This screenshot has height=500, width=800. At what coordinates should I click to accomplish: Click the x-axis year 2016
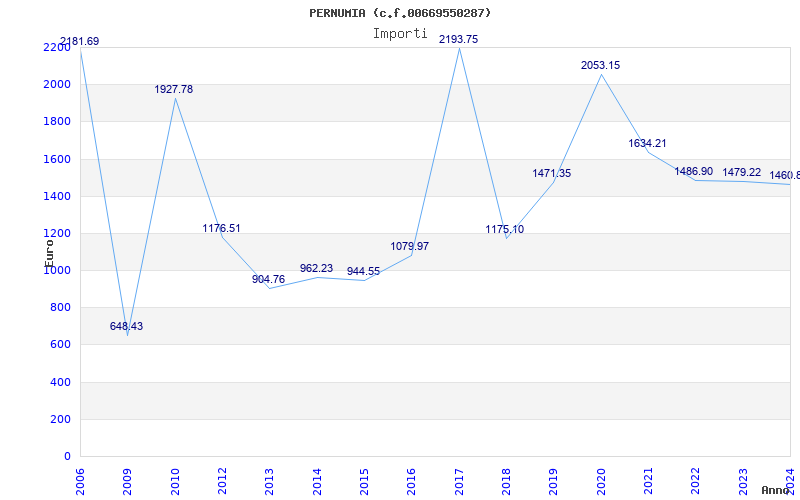411,482
